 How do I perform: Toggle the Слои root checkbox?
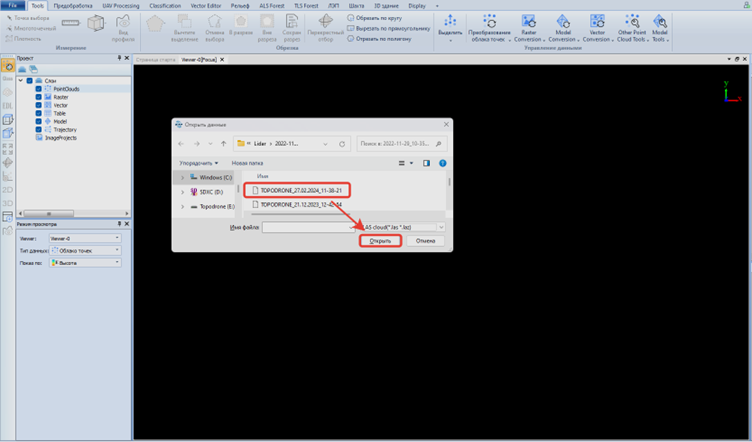click(x=30, y=81)
